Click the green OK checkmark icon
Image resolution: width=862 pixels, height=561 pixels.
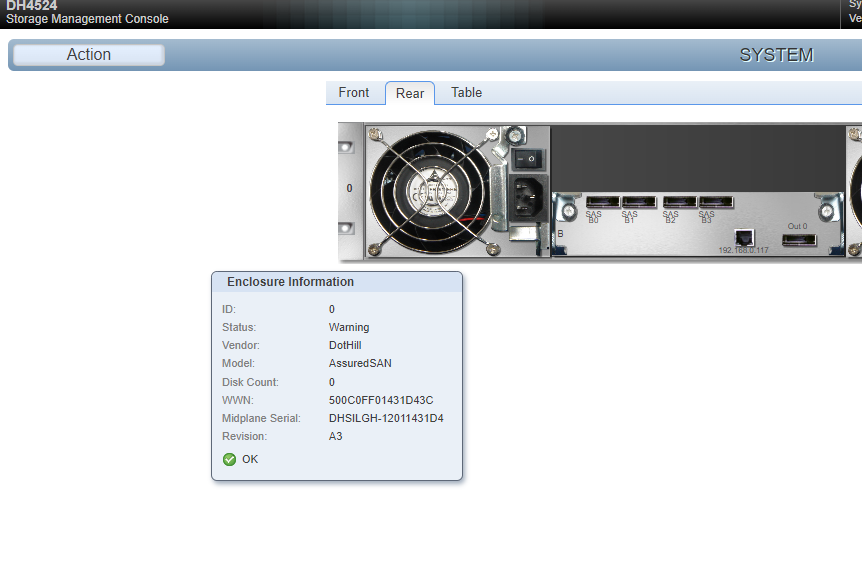229,459
